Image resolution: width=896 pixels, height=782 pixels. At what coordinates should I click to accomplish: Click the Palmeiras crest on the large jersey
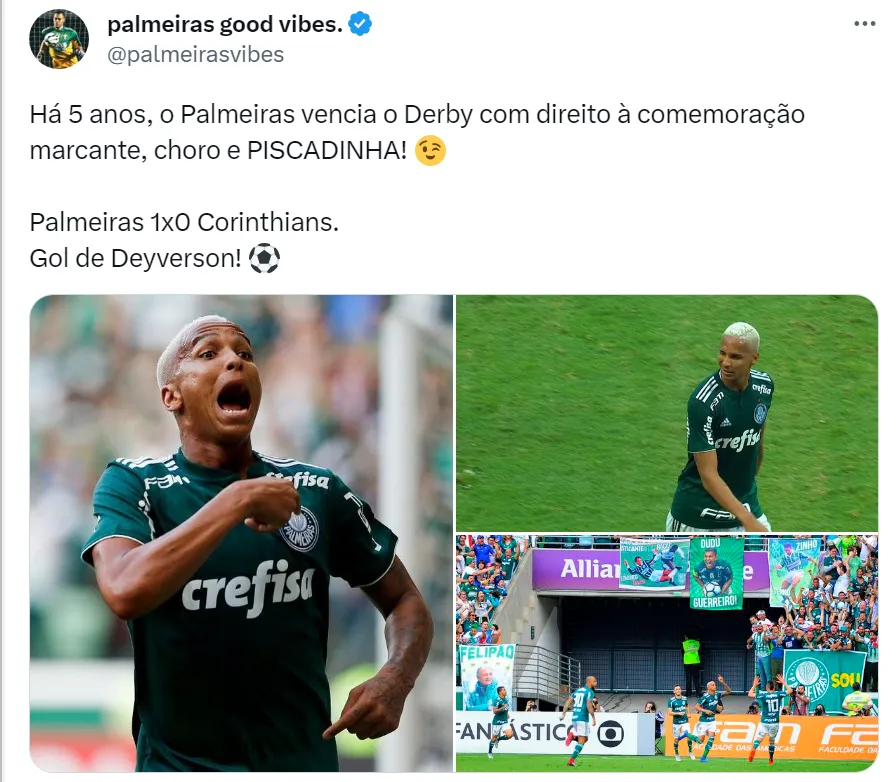(300, 529)
